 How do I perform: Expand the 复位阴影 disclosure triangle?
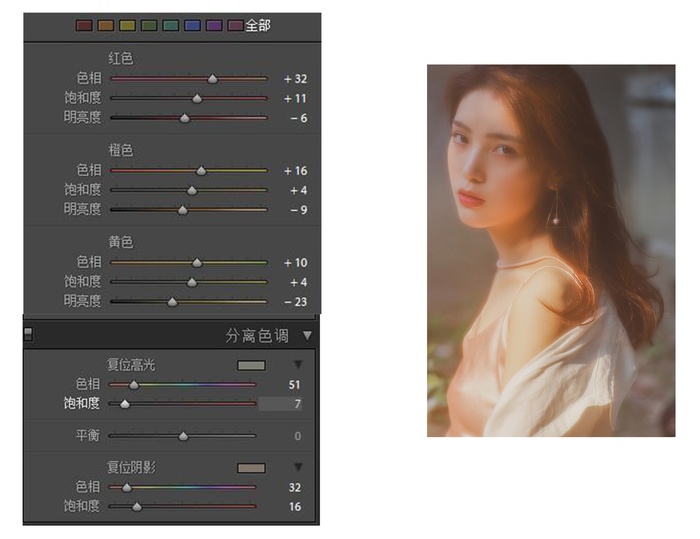click(298, 467)
